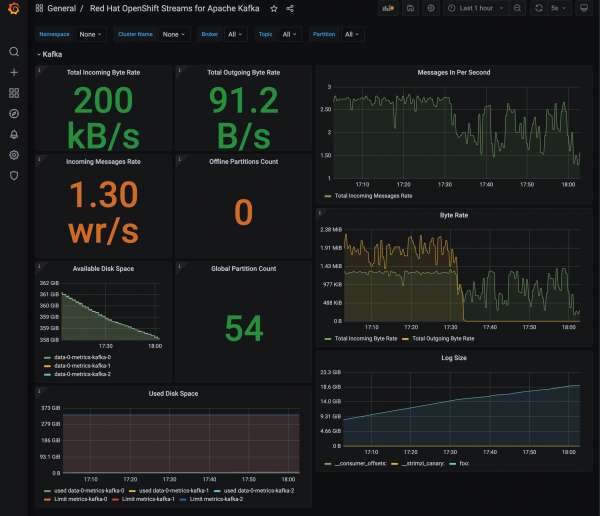Toggle Total Incoming Messages Rate legend series
This screenshot has height=516, width=600.
(x=374, y=196)
